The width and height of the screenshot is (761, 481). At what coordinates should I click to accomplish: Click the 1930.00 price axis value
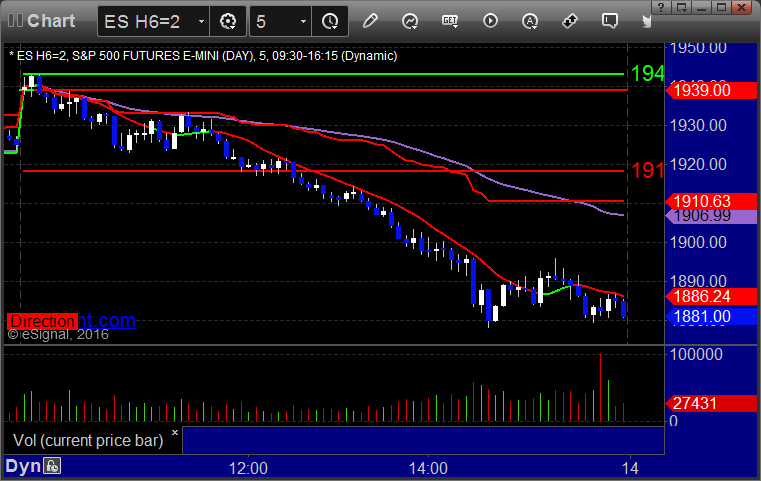point(698,125)
